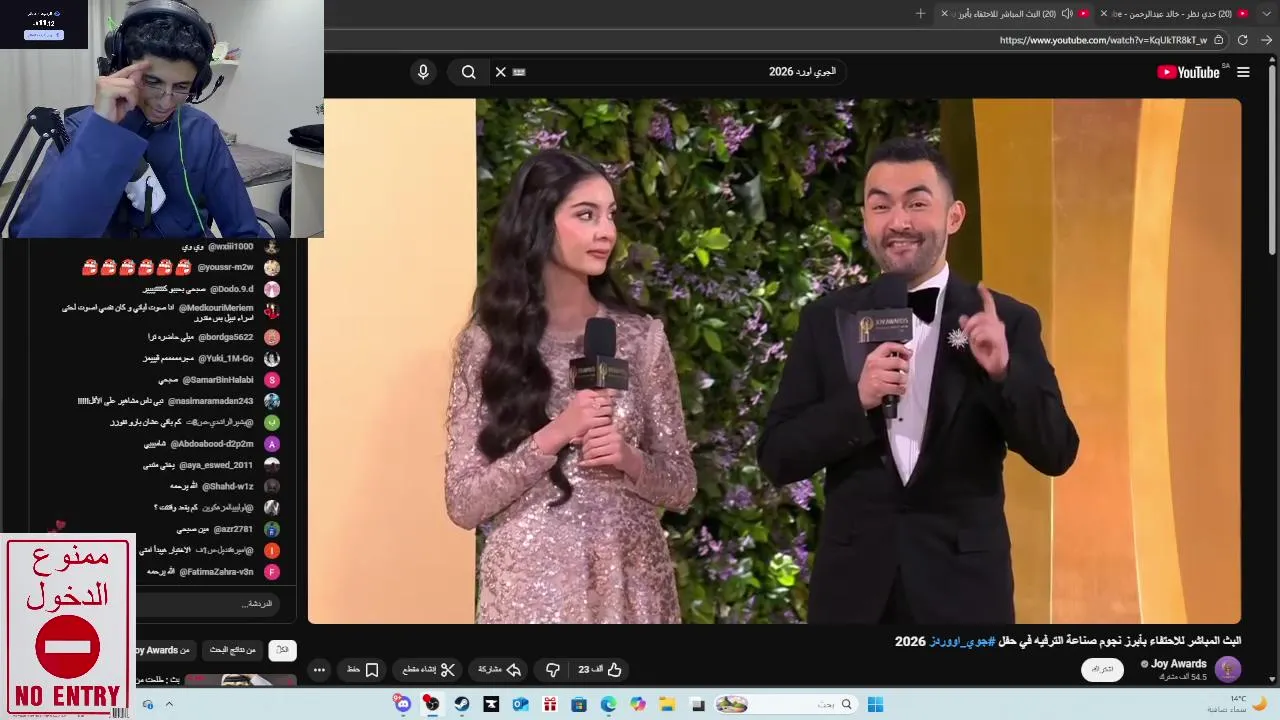The width and height of the screenshot is (1280, 720).
Task: Open suggested video thumbnail below filter chips
Action: (240, 680)
